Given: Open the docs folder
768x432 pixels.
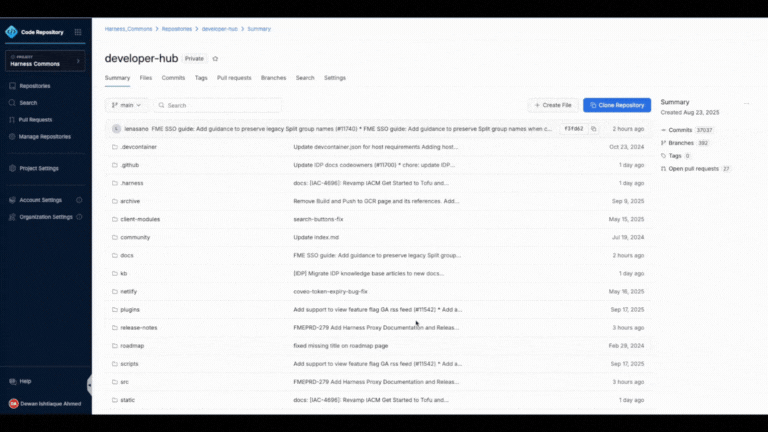Looking at the screenshot, I should [x=127, y=256].
